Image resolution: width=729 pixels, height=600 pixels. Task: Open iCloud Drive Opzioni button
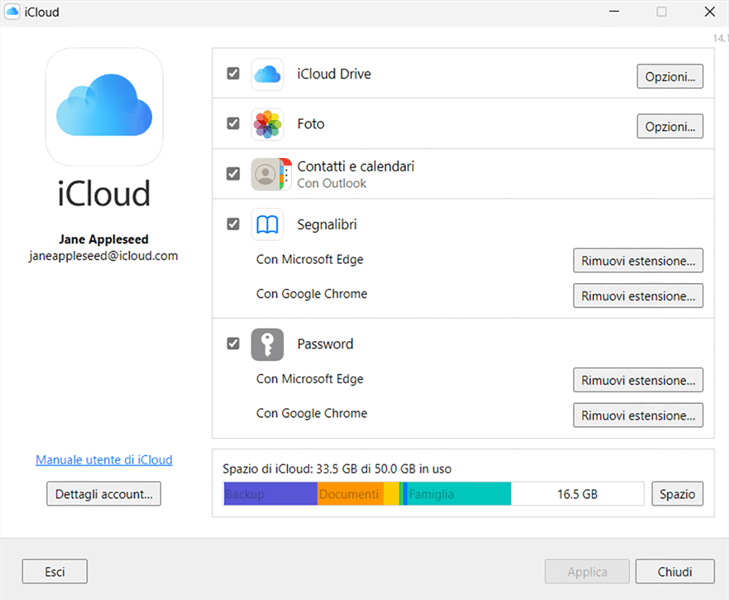pyautogui.click(x=669, y=76)
